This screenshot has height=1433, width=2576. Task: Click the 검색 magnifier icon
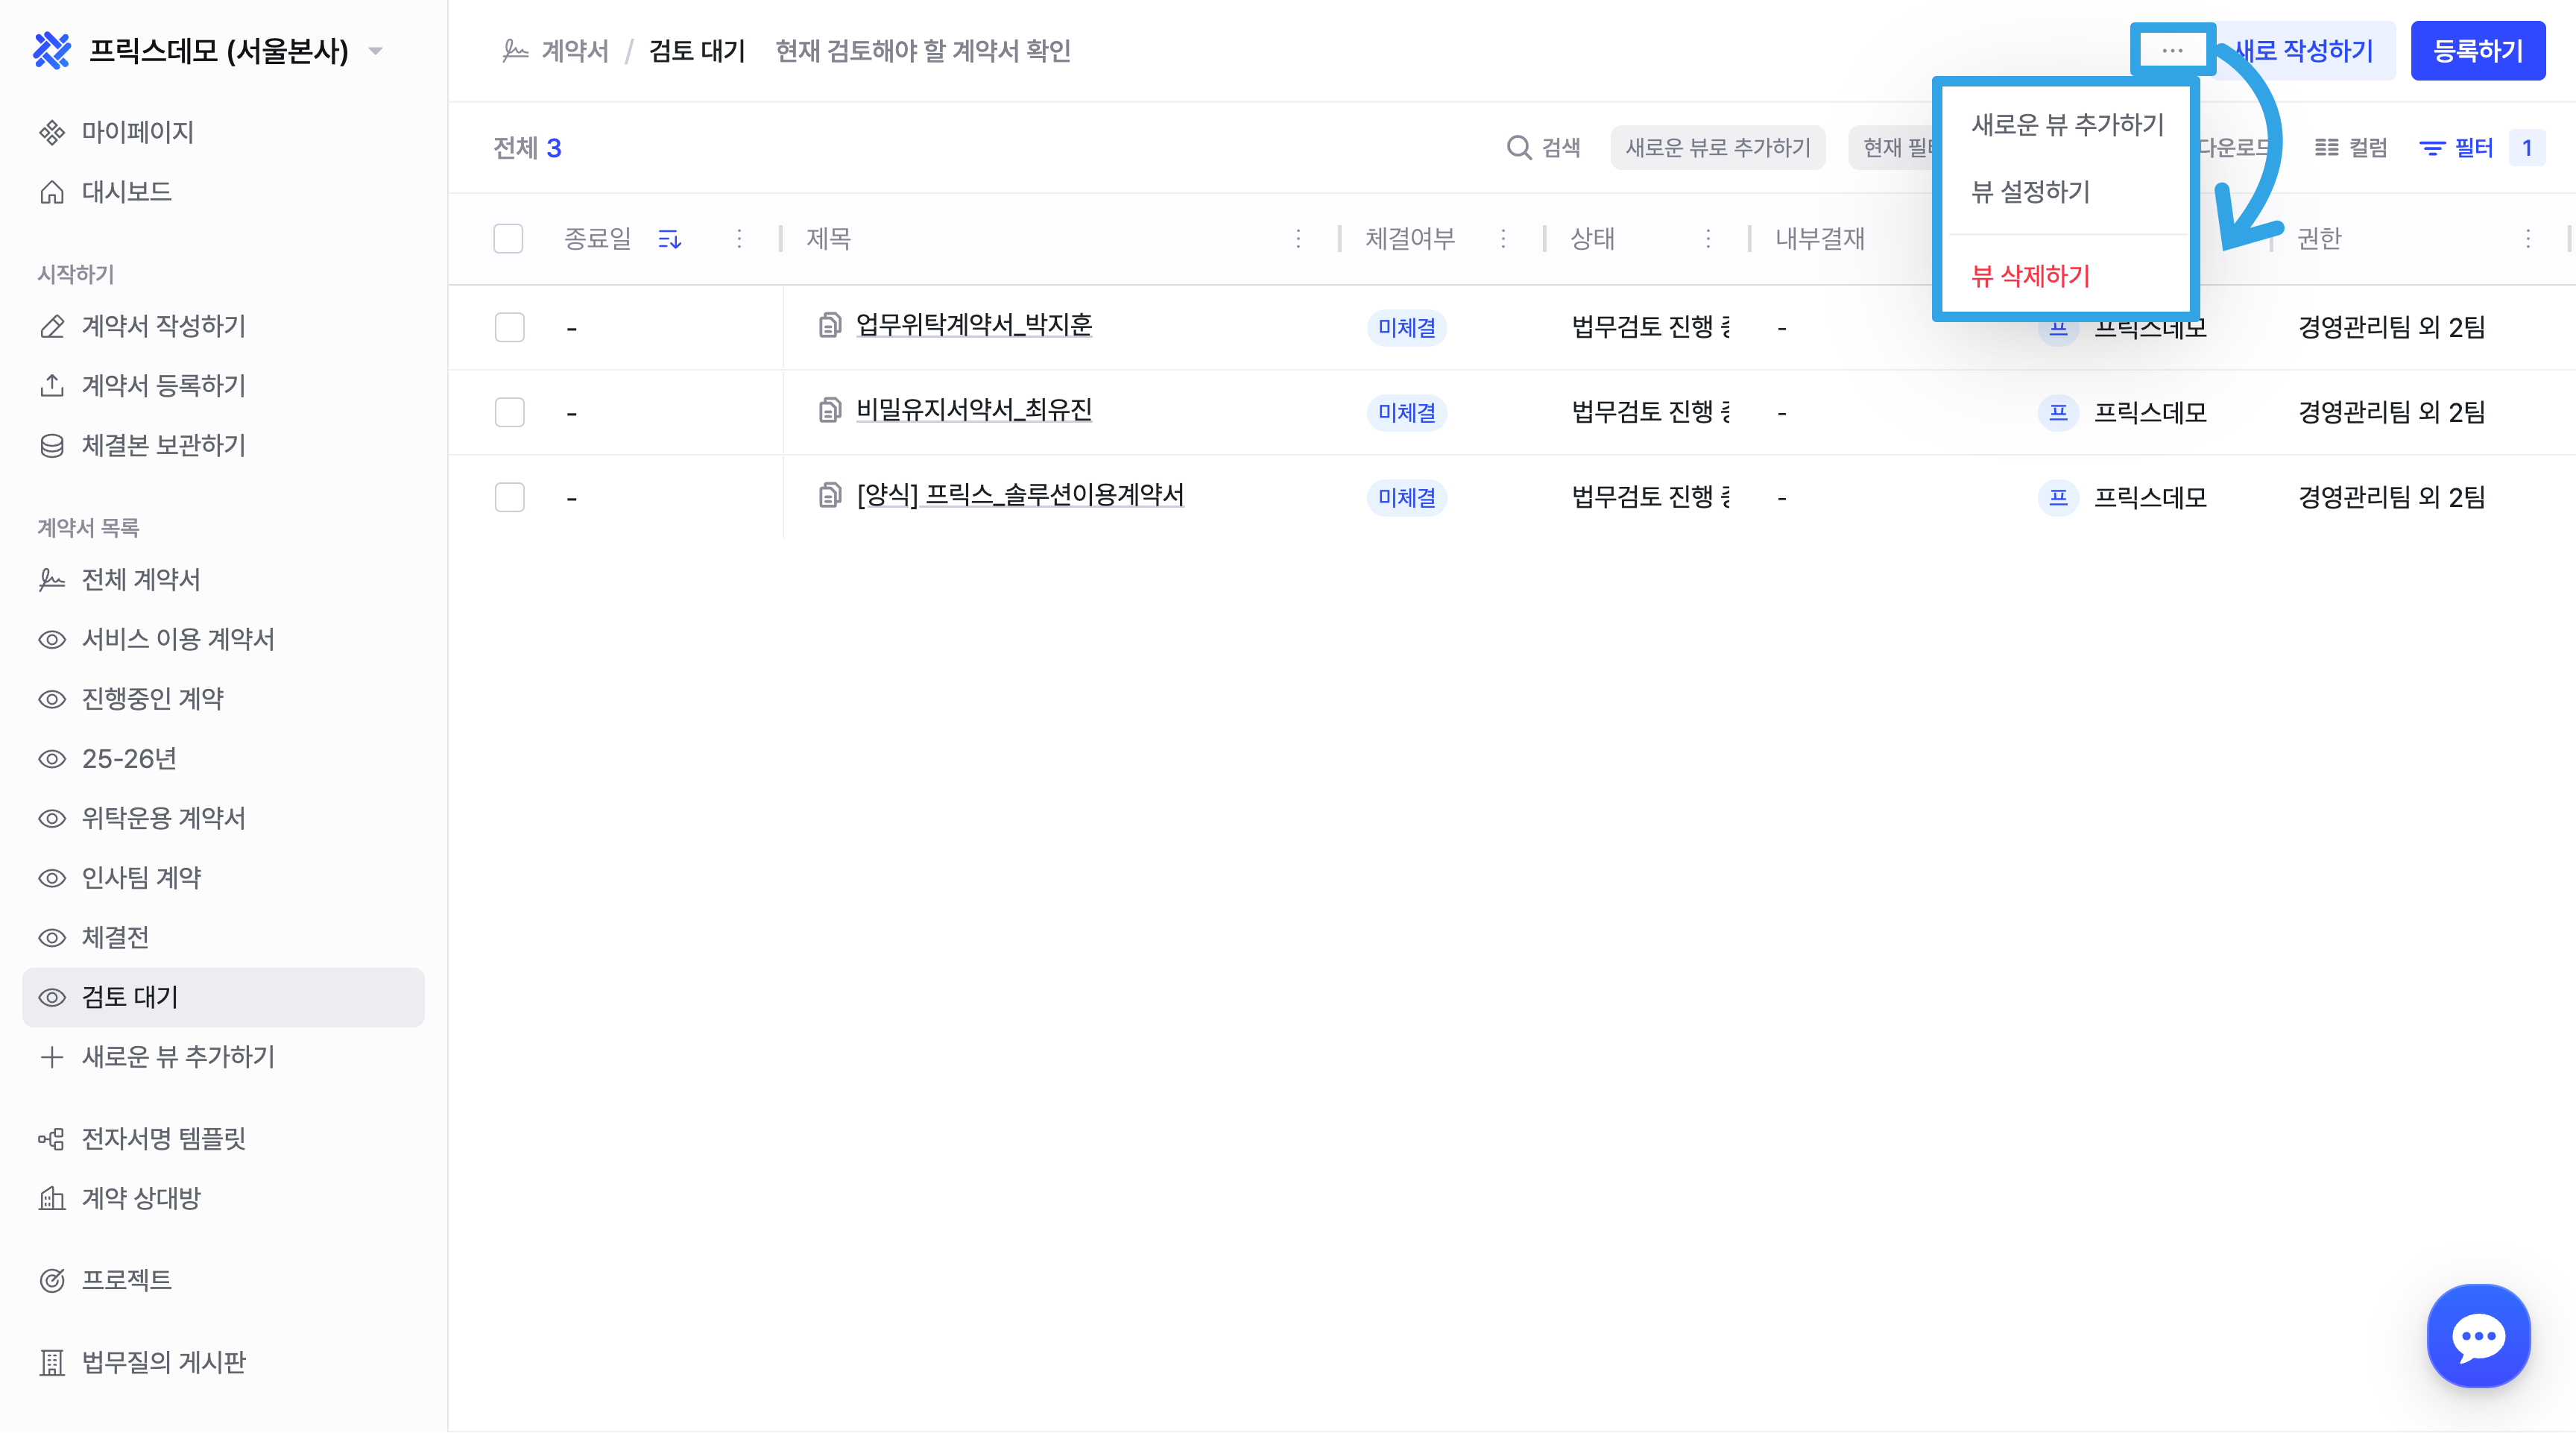click(1518, 148)
